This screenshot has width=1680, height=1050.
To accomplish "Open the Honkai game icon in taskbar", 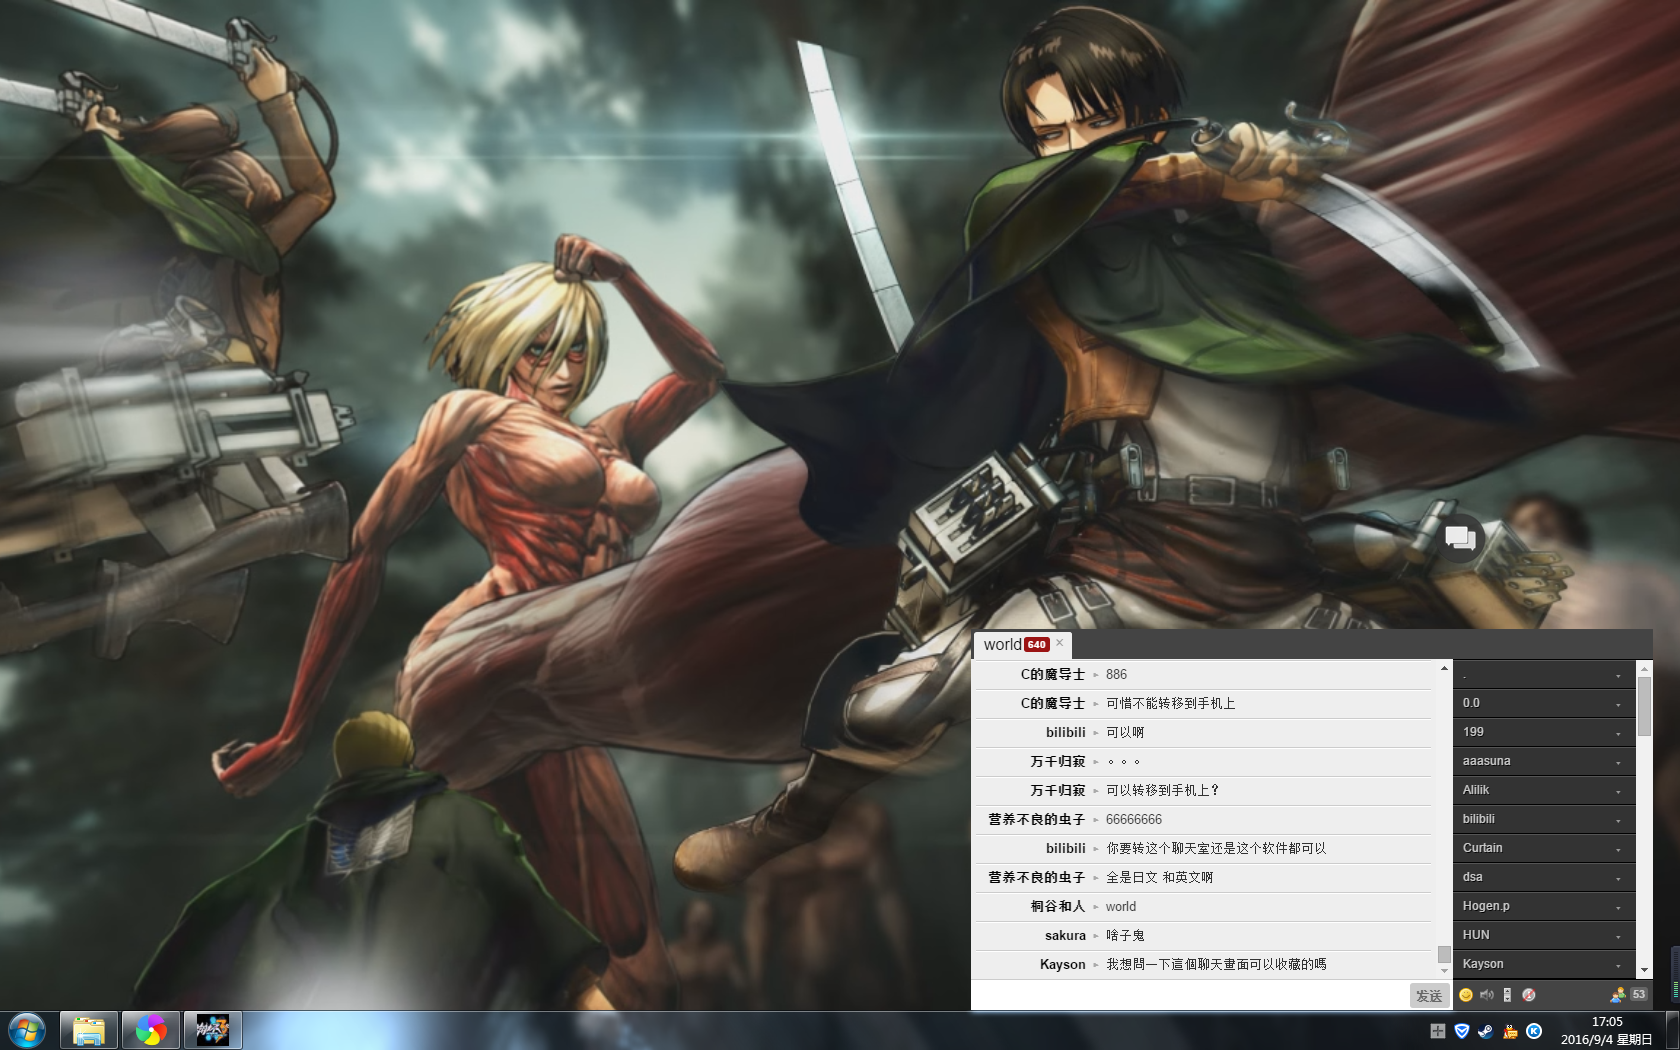I will [x=213, y=1030].
